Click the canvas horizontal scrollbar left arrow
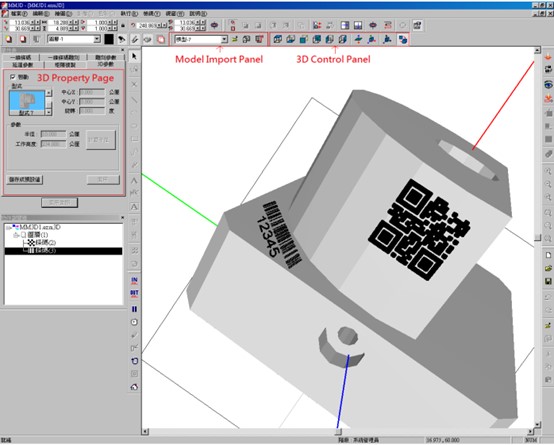This screenshot has height=445, width=554. 145,432
